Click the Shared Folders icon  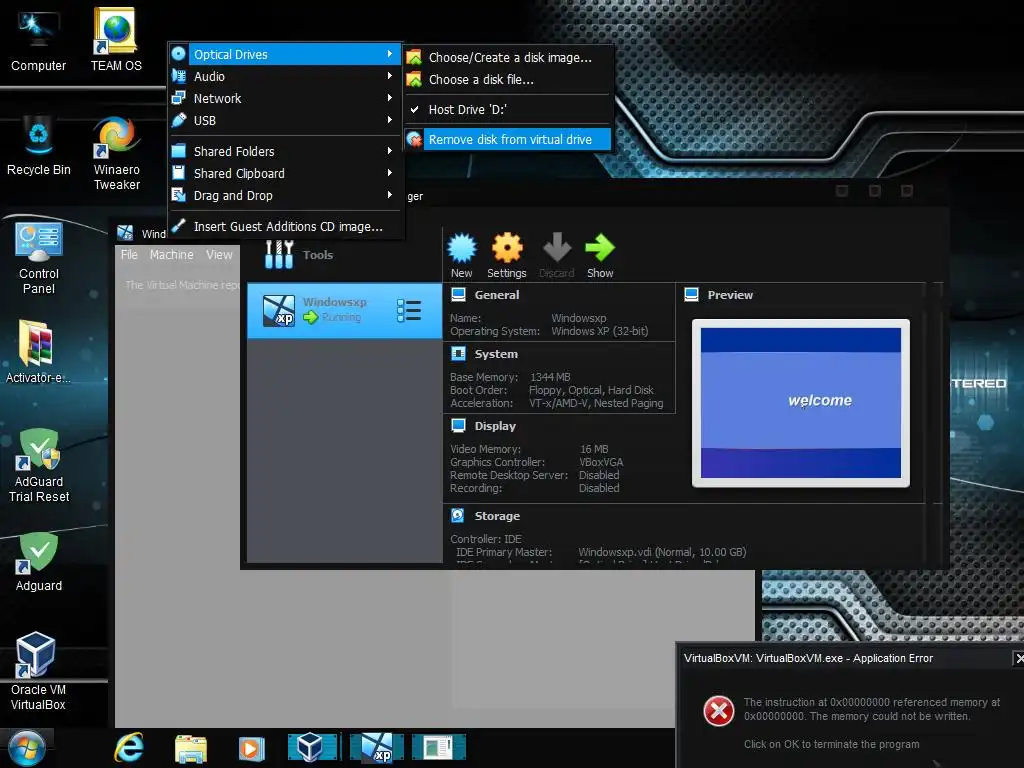pyautogui.click(x=178, y=151)
